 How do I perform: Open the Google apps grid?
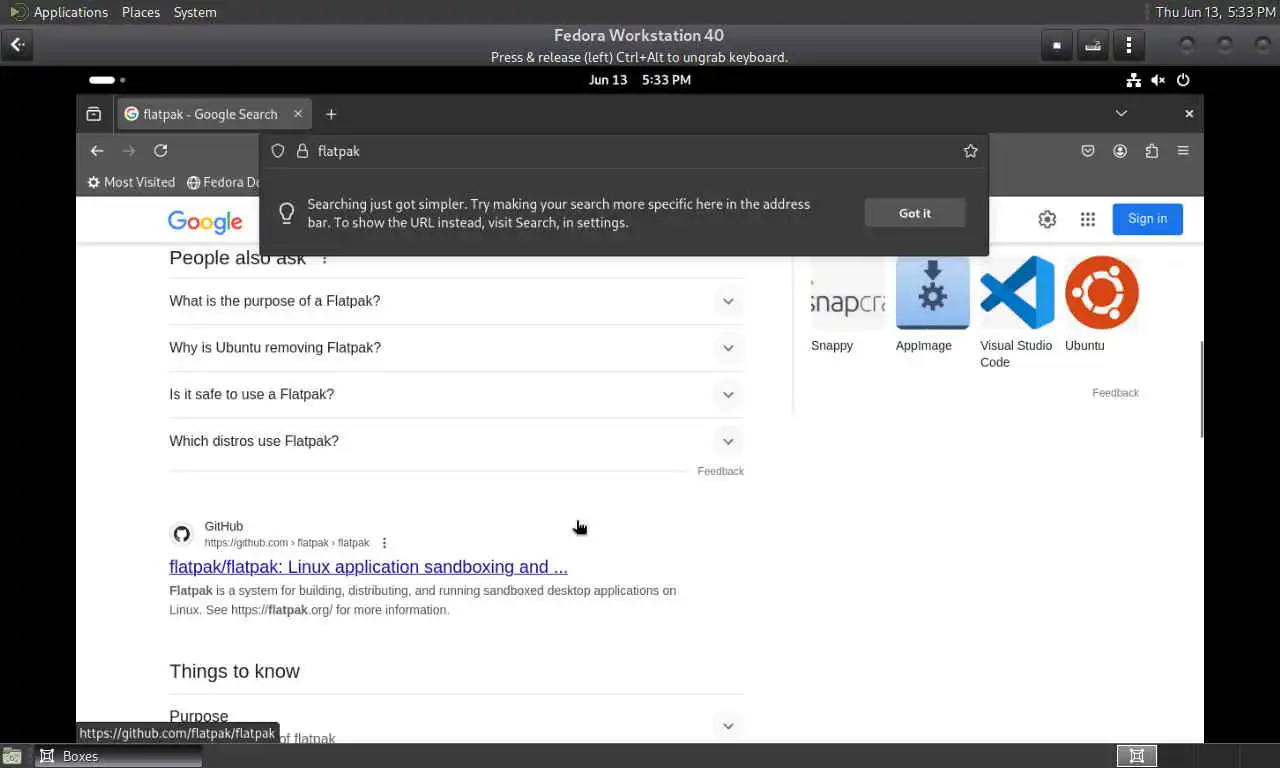click(1088, 219)
